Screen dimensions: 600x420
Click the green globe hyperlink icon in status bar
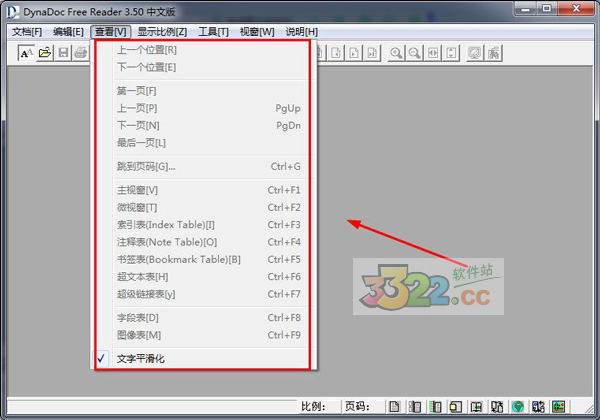click(518, 407)
